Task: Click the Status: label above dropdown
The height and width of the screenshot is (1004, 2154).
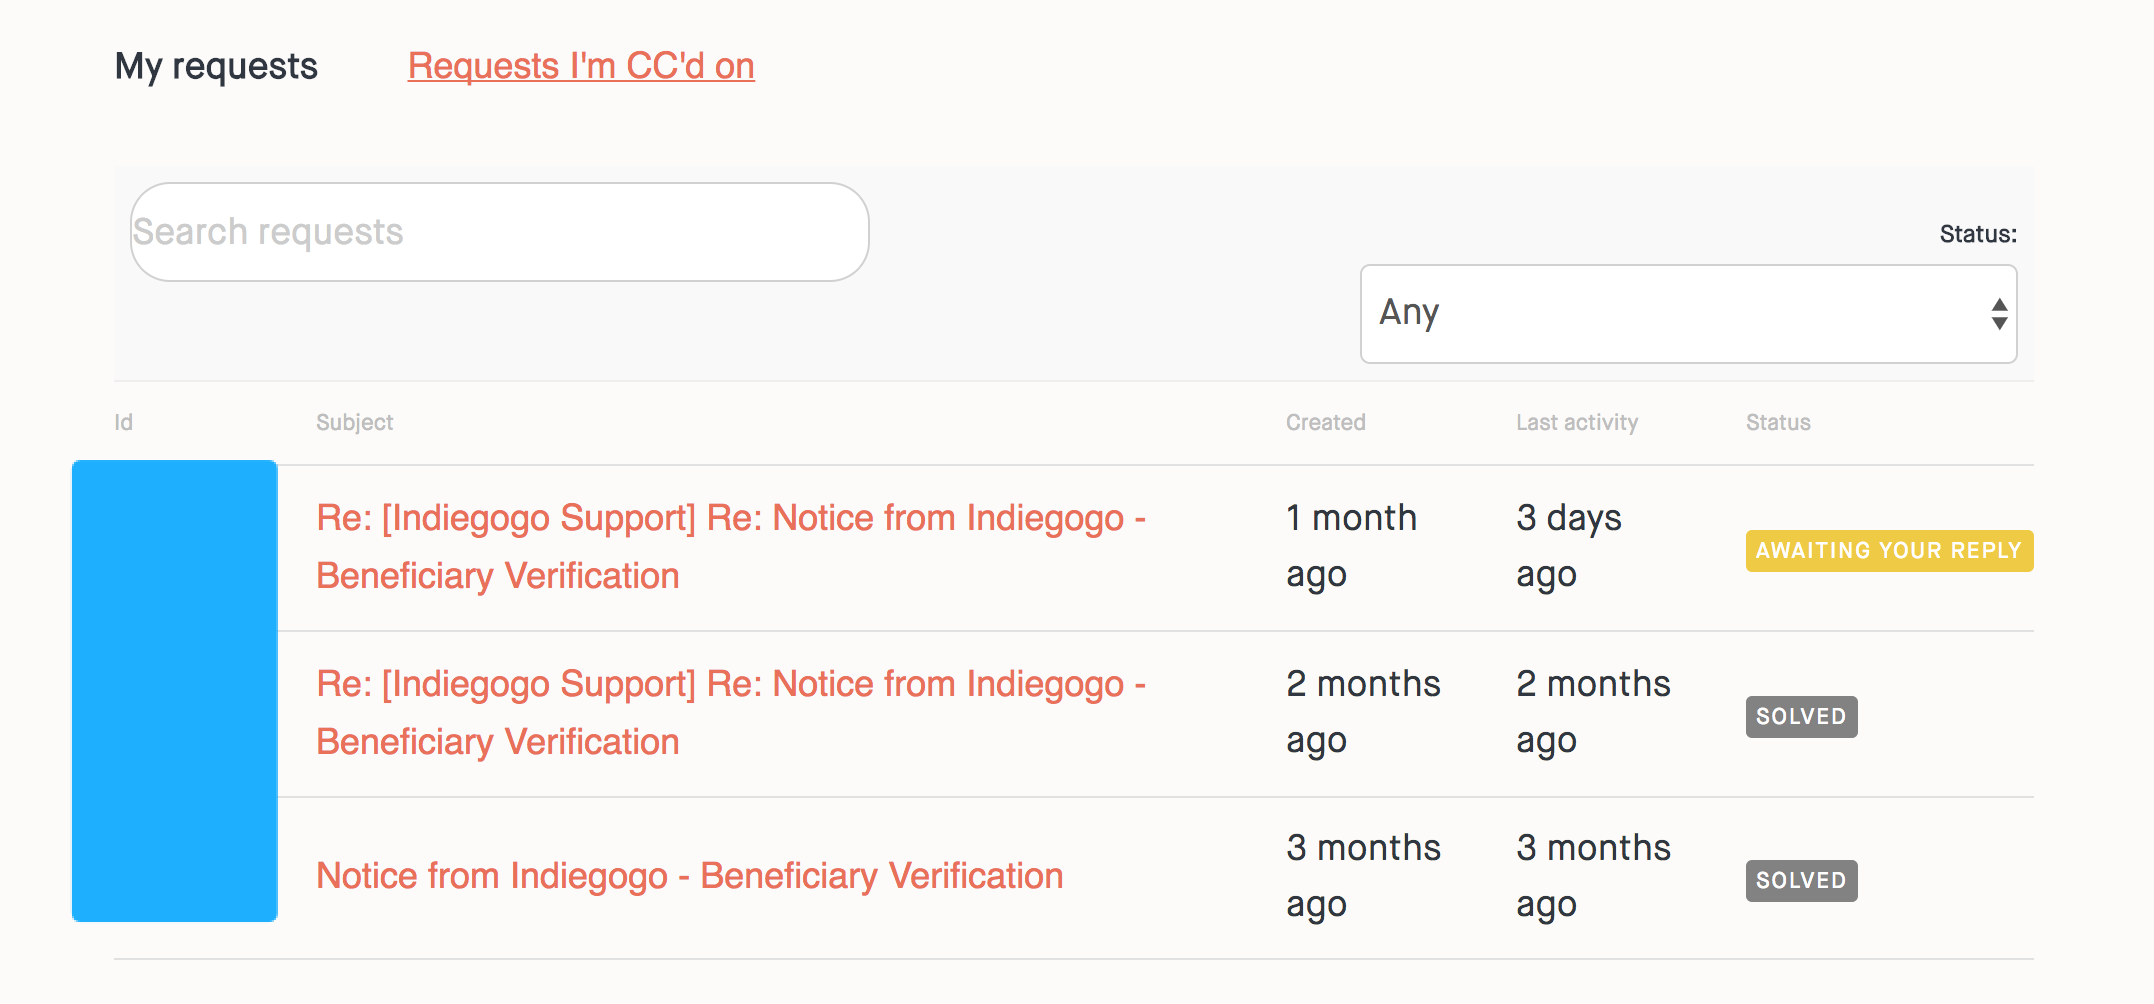Action: coord(1978,234)
